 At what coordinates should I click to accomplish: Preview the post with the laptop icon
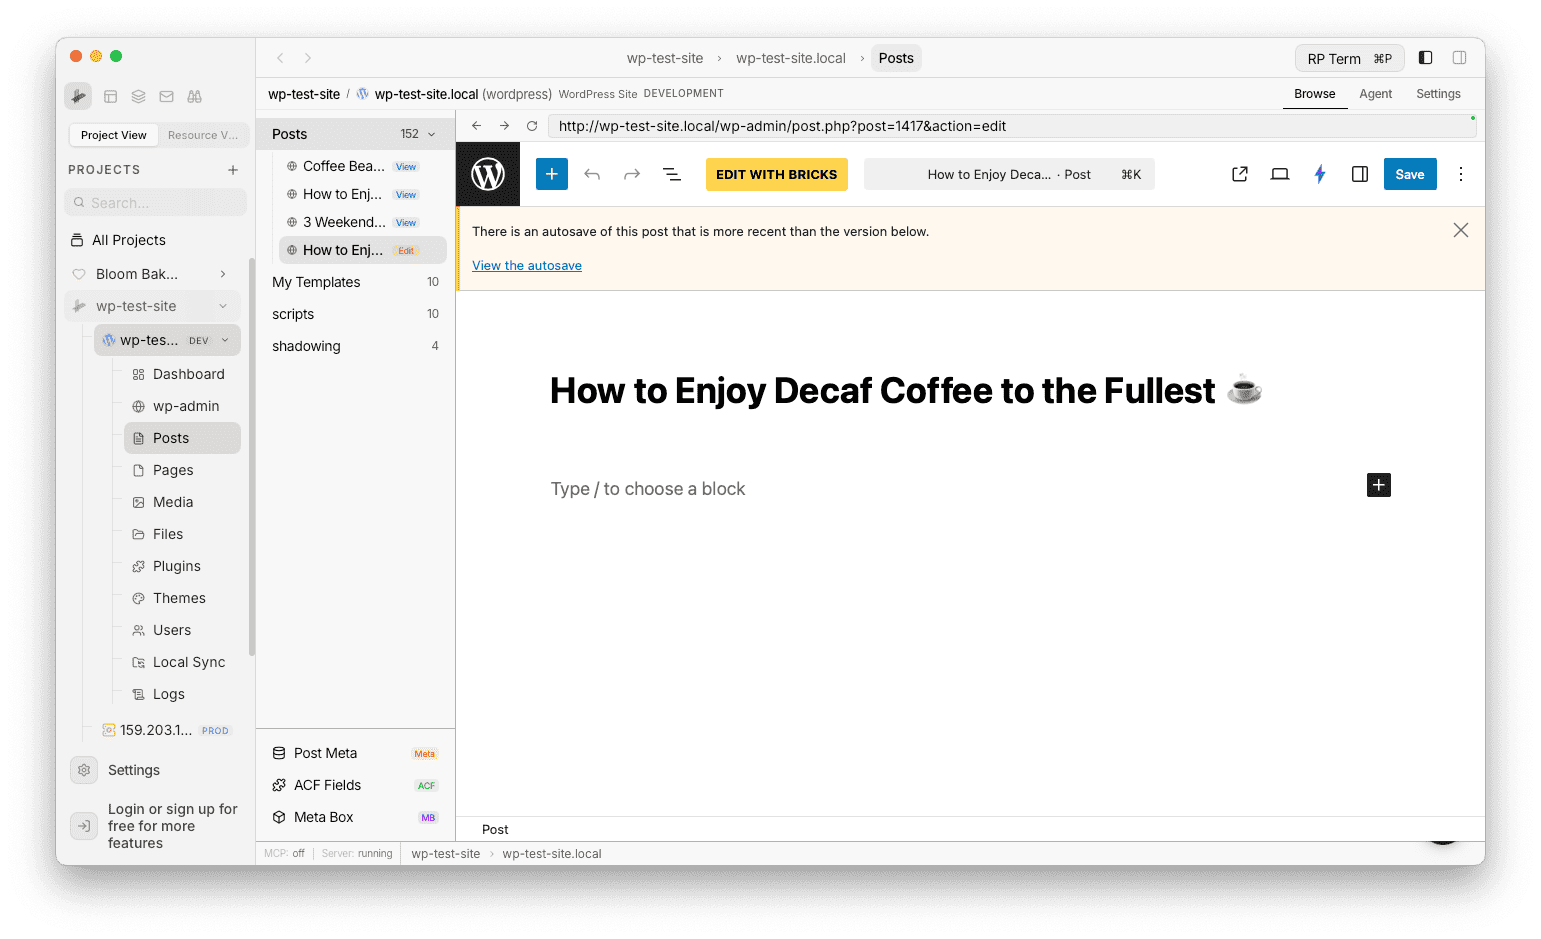(x=1279, y=174)
